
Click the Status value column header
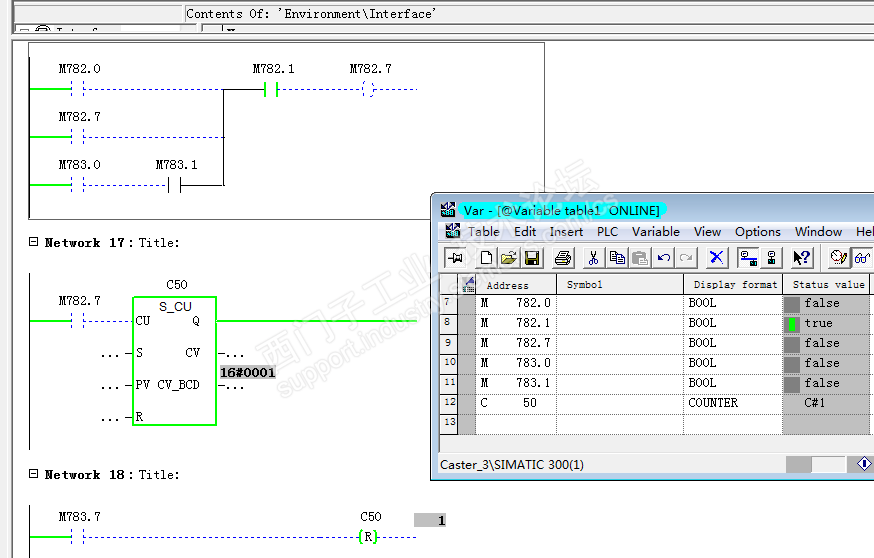pyautogui.click(x=826, y=285)
